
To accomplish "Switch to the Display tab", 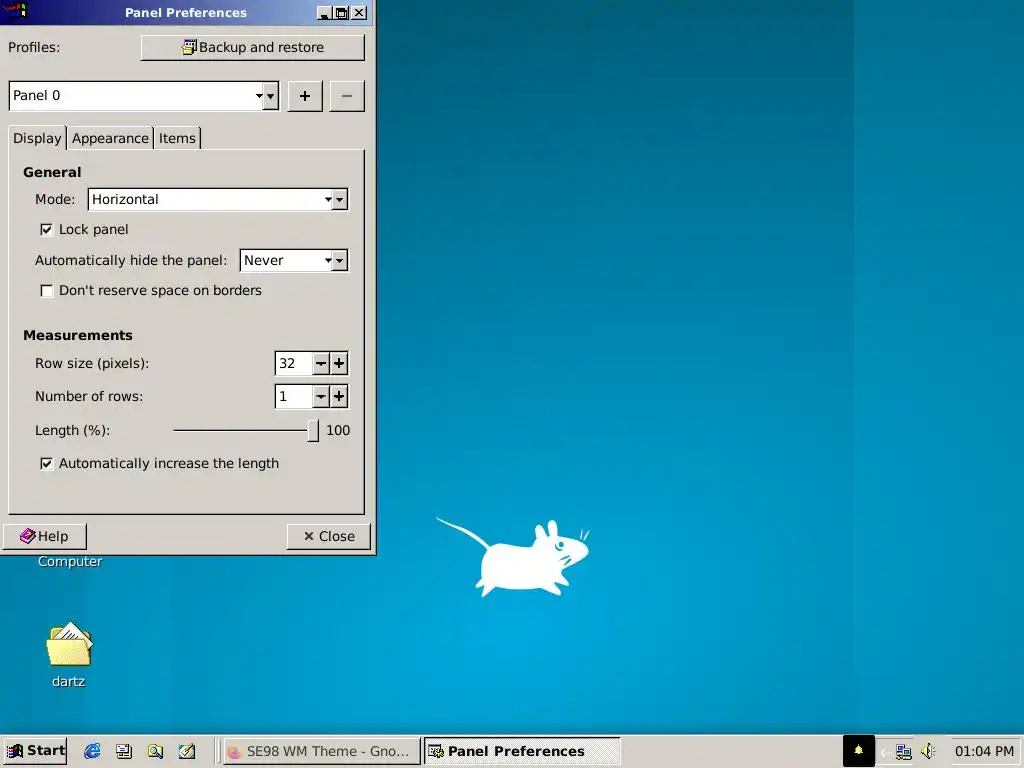I will coord(37,138).
